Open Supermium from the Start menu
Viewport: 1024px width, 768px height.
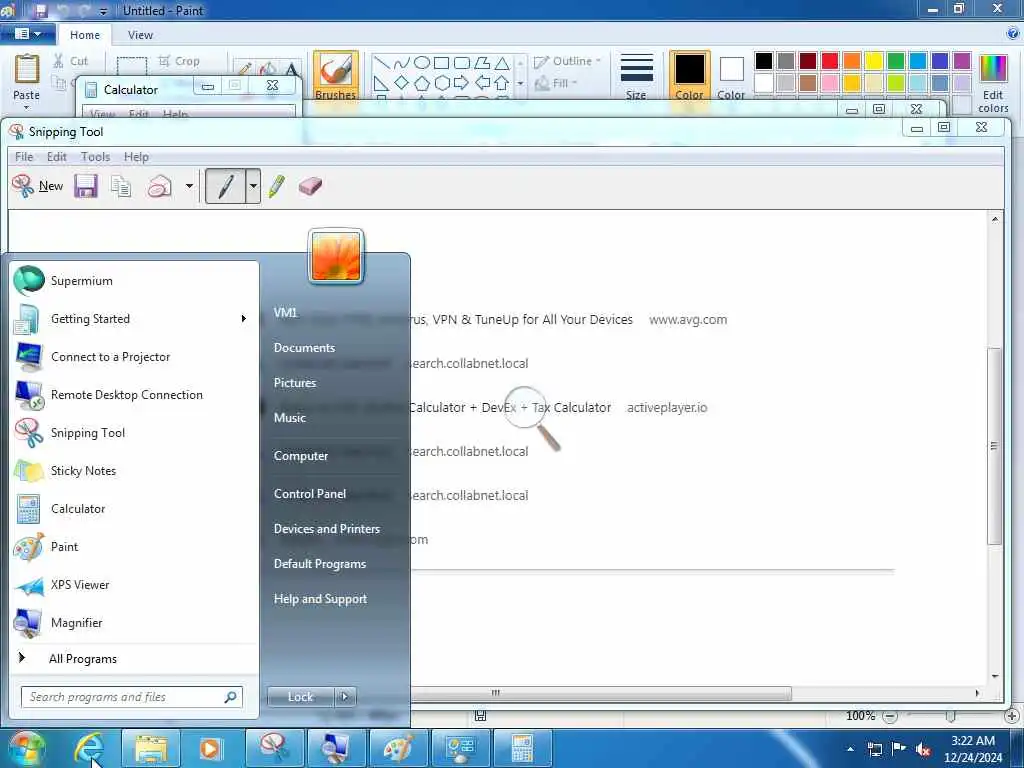[x=135, y=281]
